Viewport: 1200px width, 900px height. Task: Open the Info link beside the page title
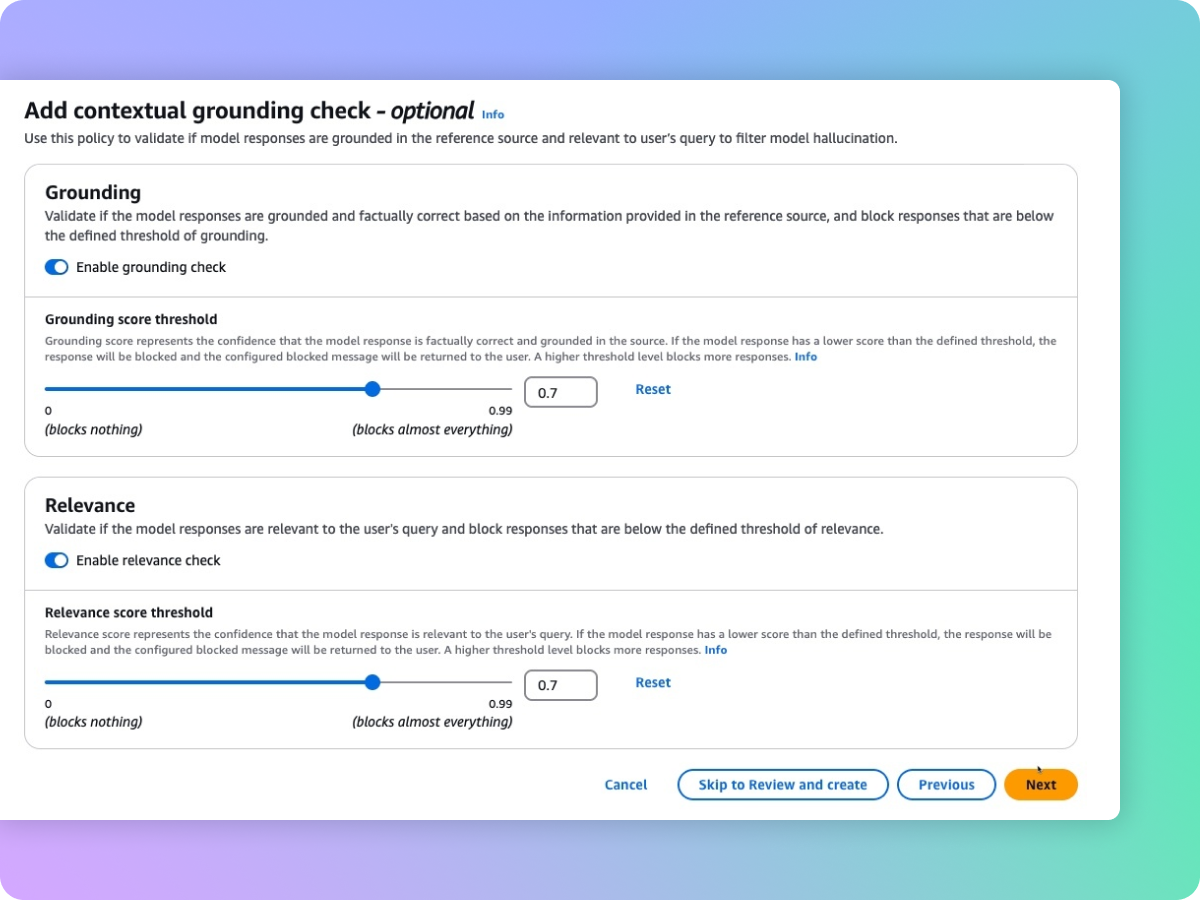pos(492,115)
